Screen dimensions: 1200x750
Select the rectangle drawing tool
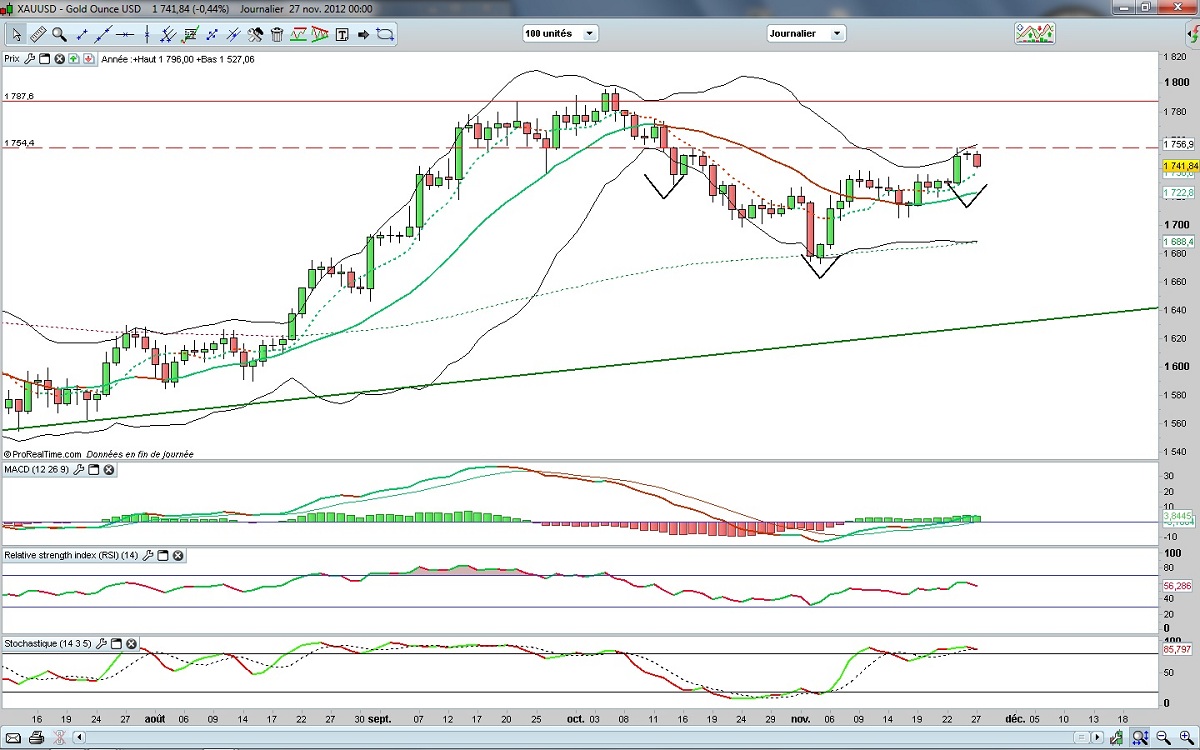click(x=386, y=34)
